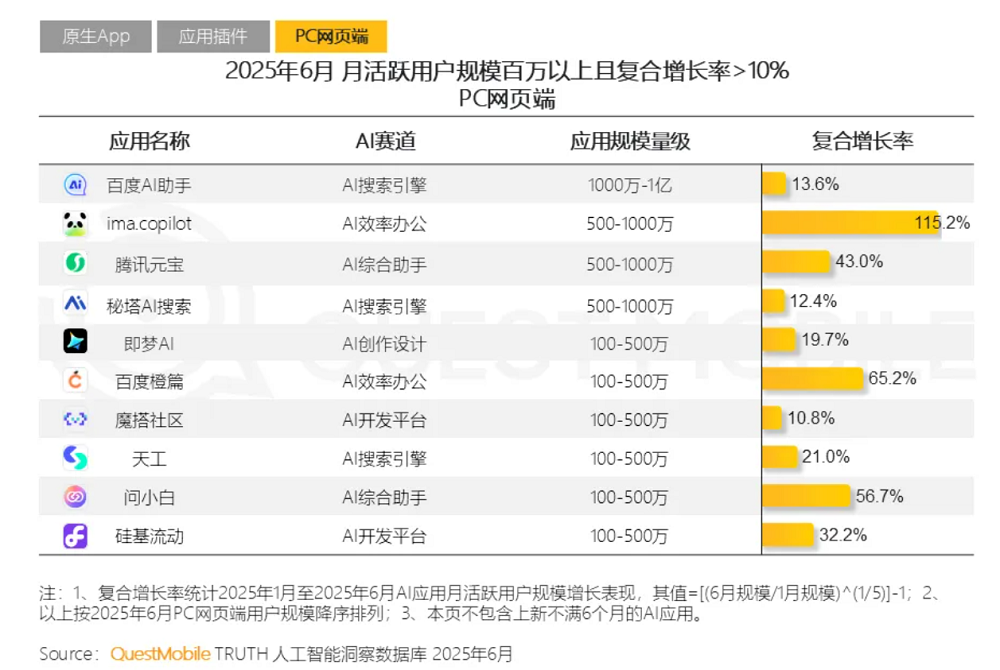1000x670 pixels.
Task: Click the 魔搭社区 app icon
Action: [76, 419]
